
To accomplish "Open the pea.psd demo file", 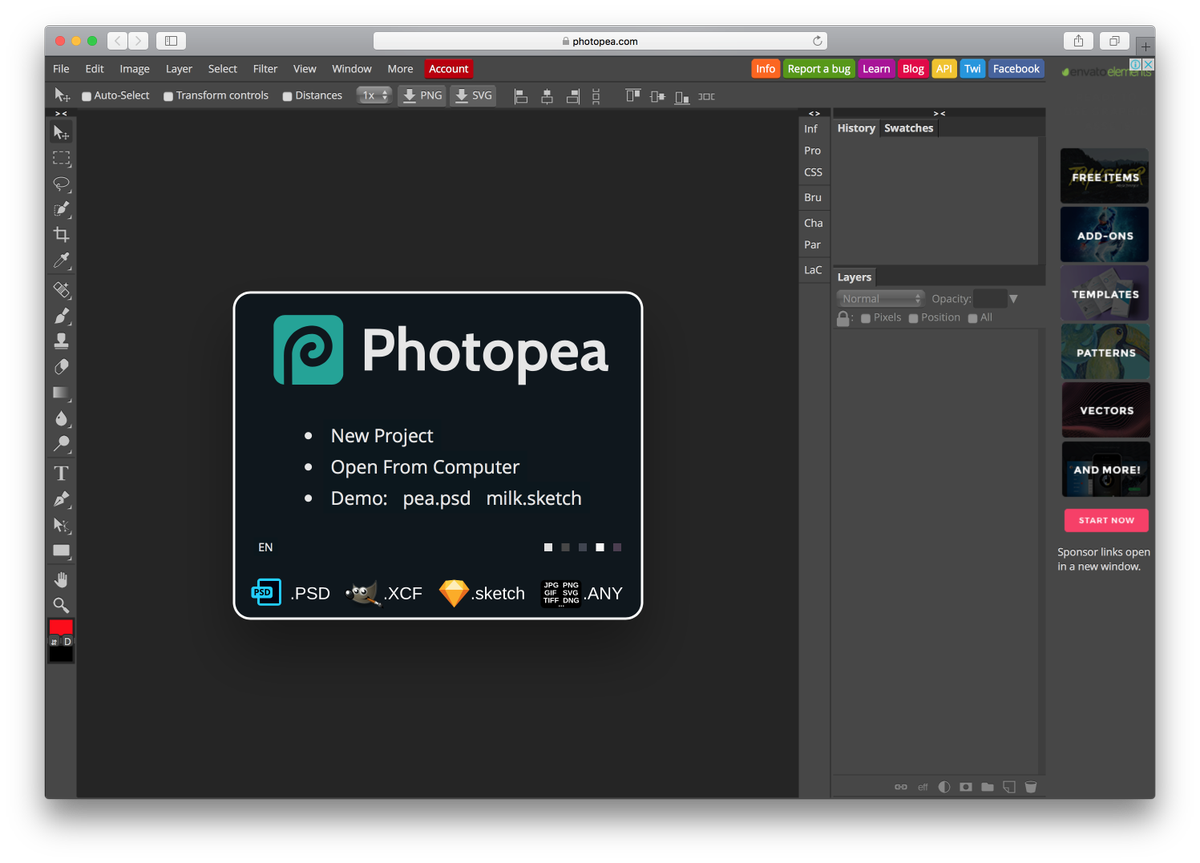I will 437,498.
